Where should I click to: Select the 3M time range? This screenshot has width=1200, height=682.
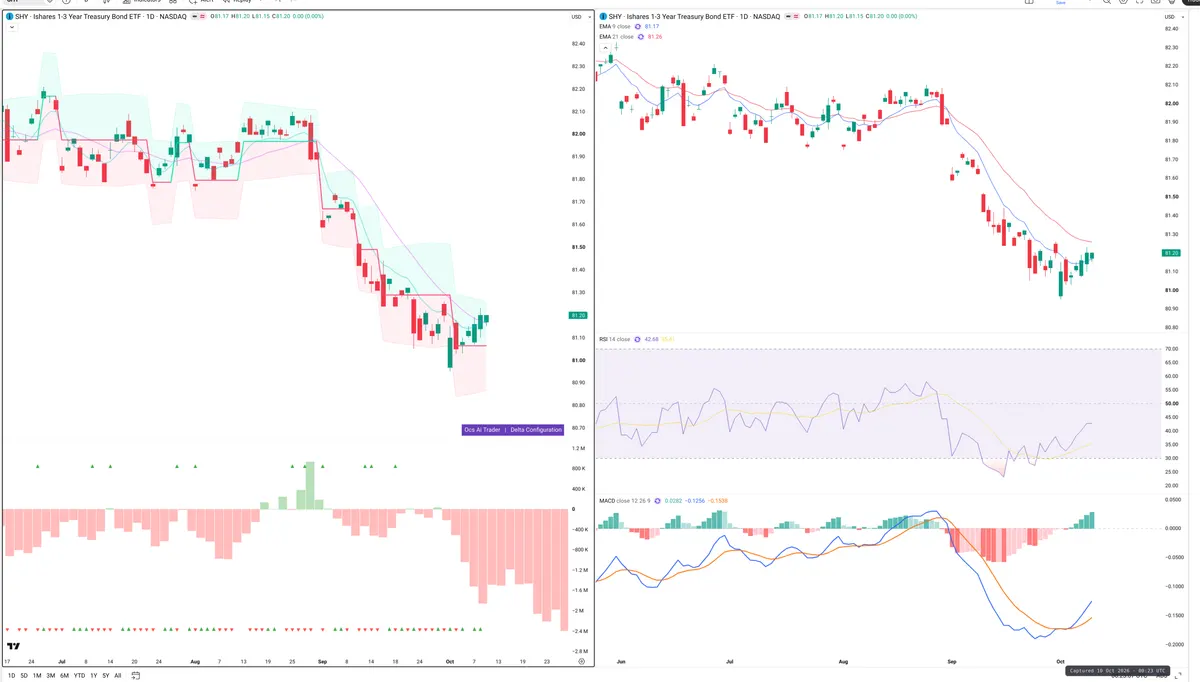tap(50, 676)
